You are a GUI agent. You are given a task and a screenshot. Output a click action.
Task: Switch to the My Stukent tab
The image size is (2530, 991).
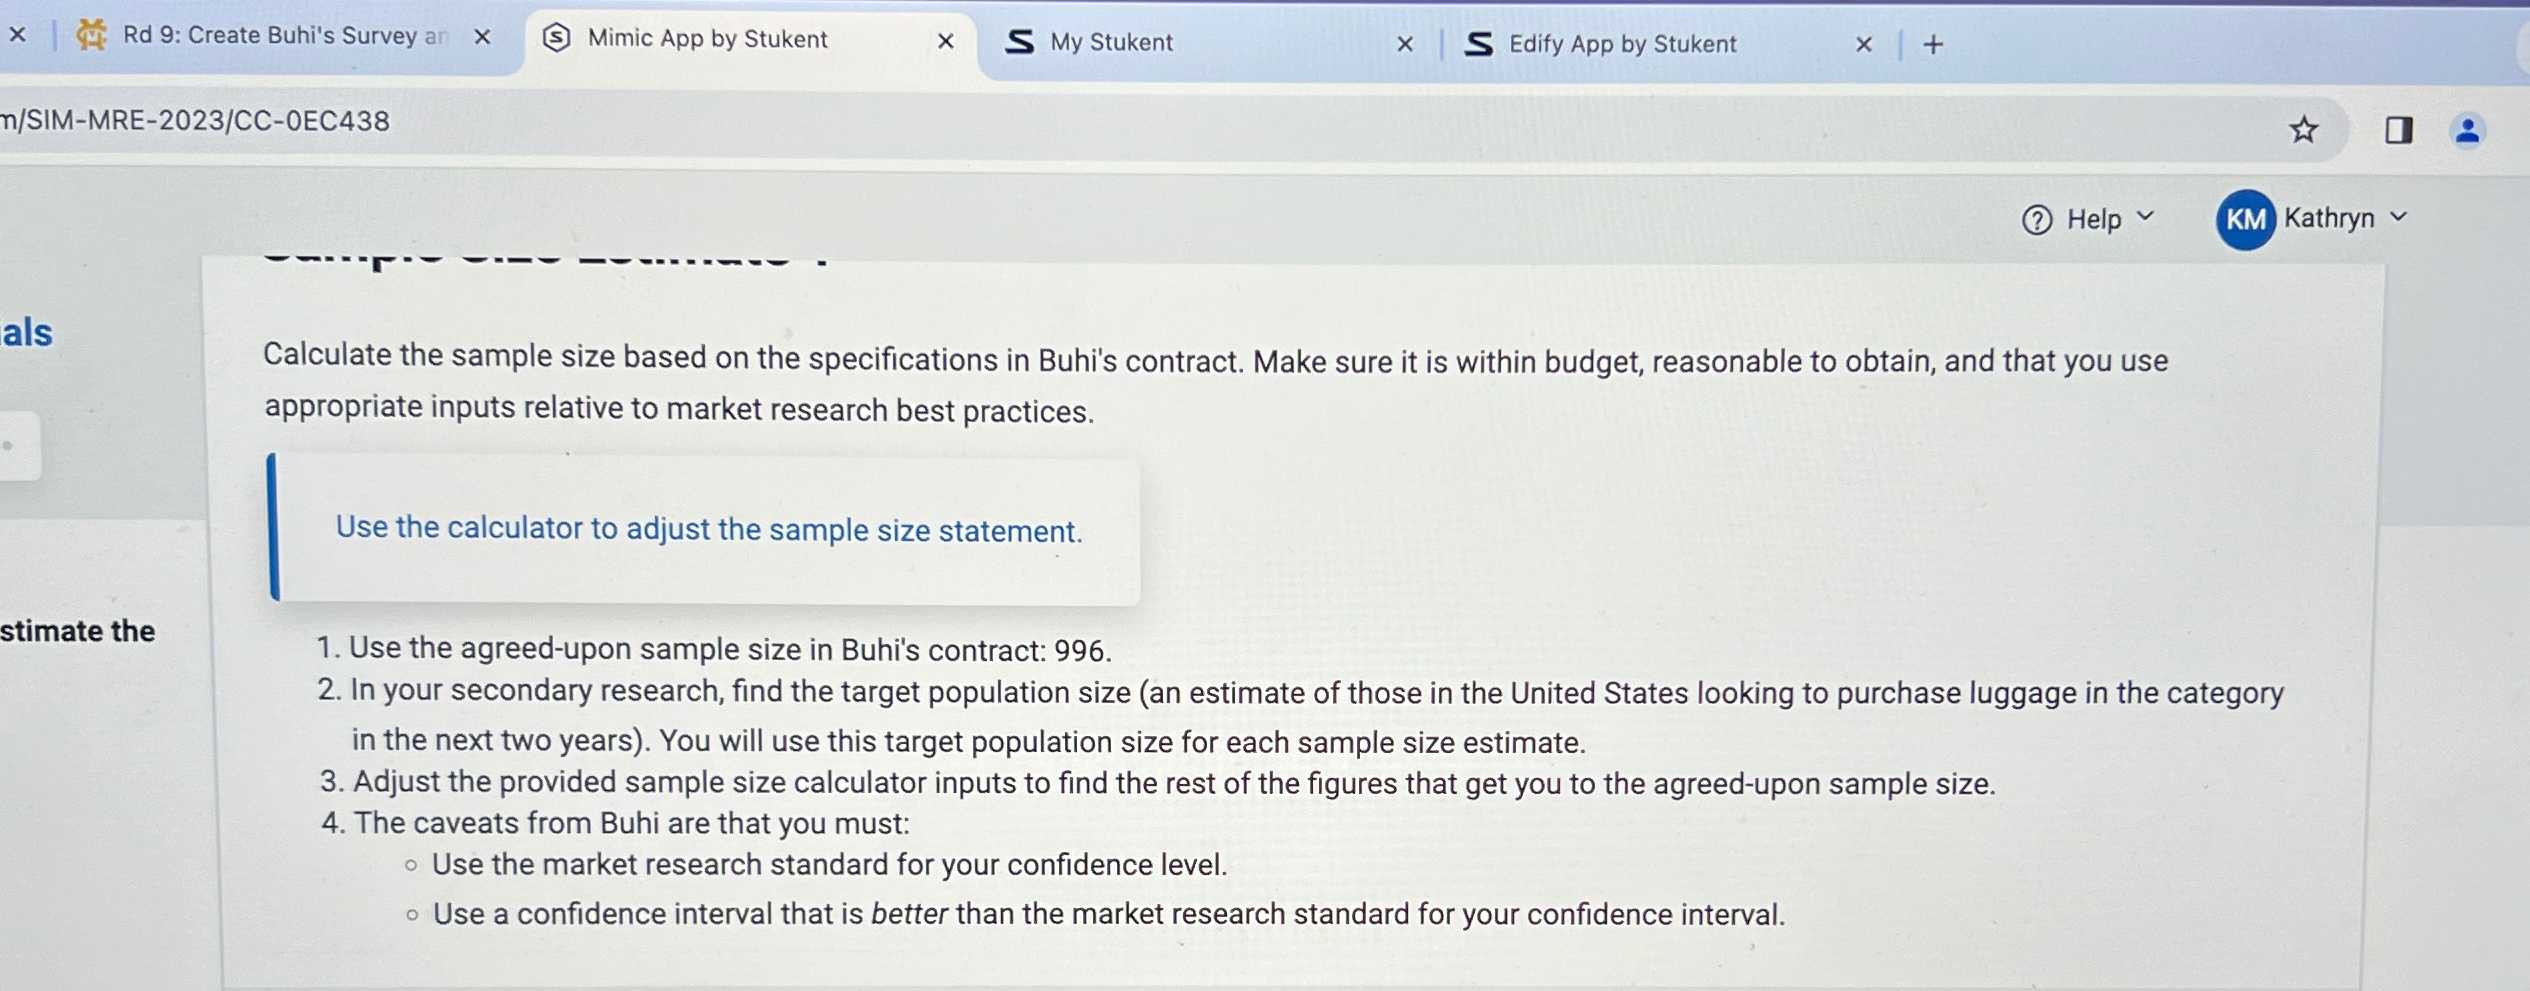pyautogui.click(x=1110, y=42)
